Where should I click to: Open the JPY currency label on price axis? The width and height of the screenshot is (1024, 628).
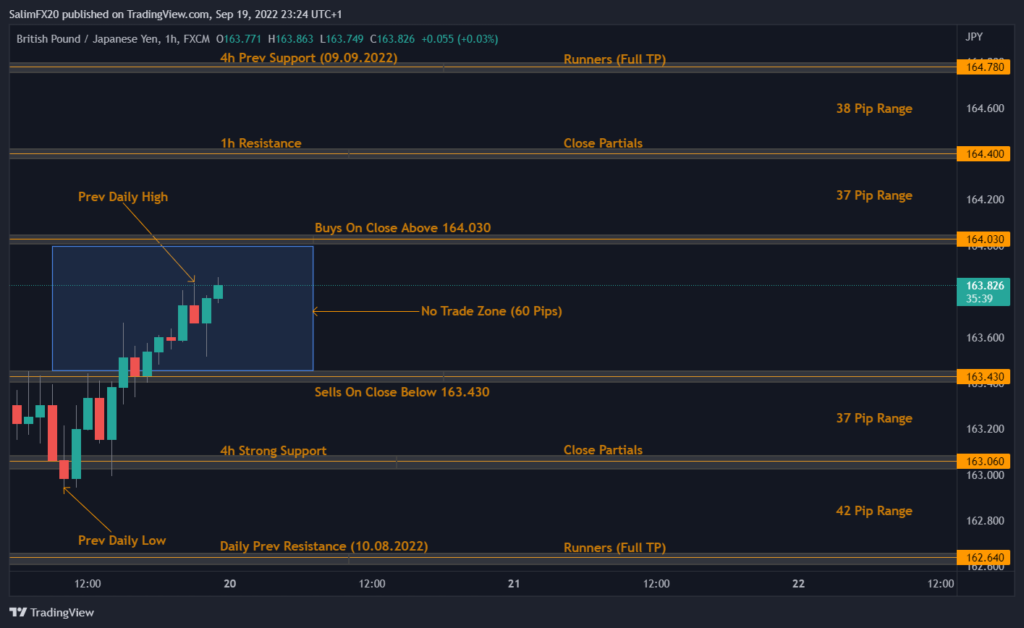(974, 37)
